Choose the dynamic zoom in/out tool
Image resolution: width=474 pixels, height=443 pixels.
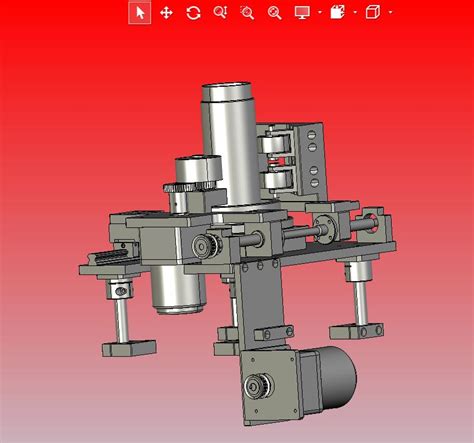pyautogui.click(x=220, y=13)
